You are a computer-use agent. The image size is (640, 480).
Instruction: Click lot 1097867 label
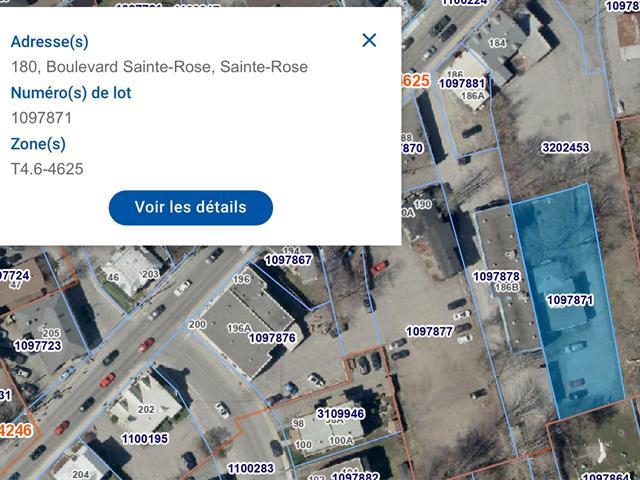[x=289, y=260]
